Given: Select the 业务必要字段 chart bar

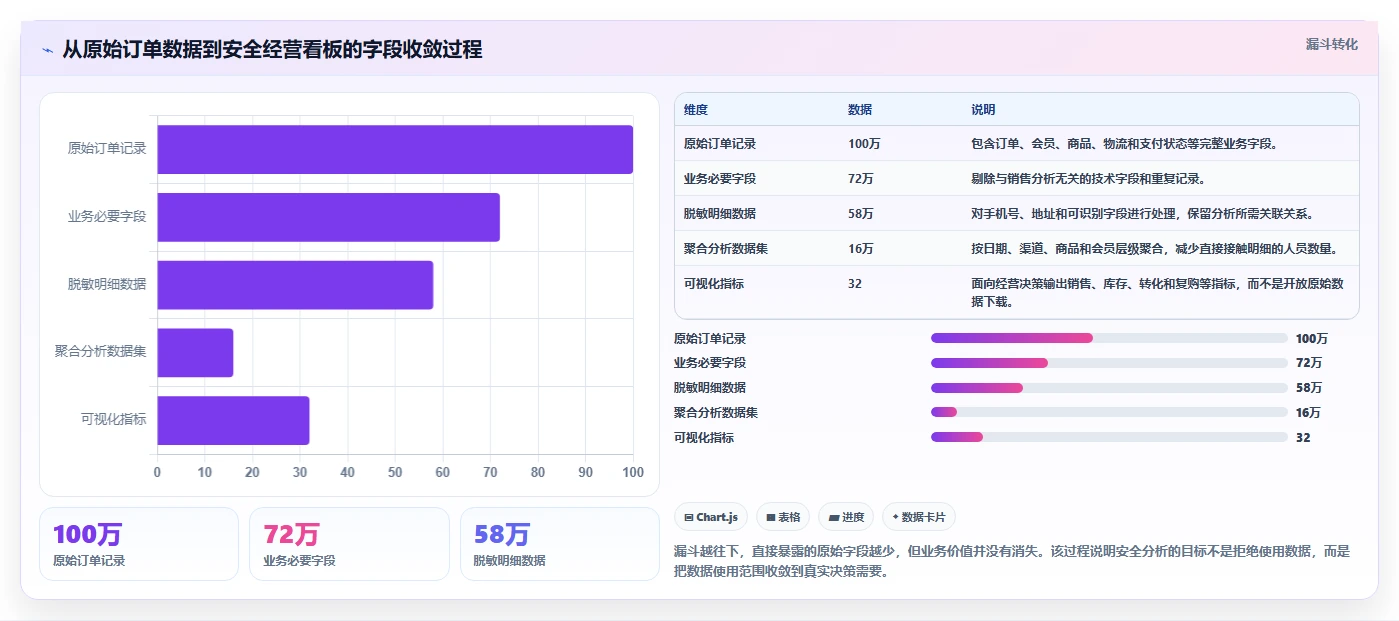Looking at the screenshot, I should click(328, 217).
